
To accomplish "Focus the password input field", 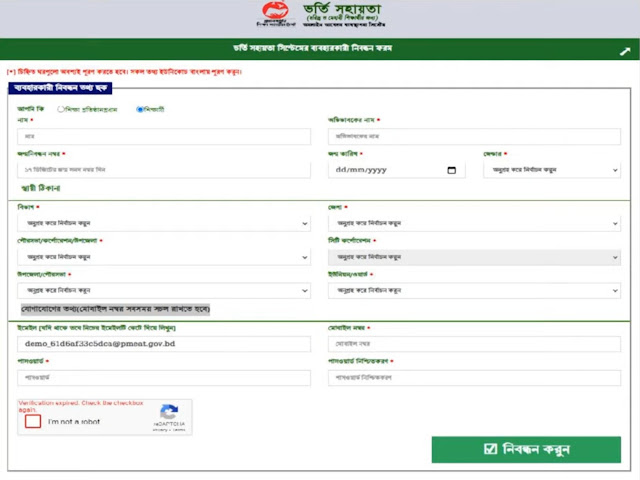I will 164,377.
